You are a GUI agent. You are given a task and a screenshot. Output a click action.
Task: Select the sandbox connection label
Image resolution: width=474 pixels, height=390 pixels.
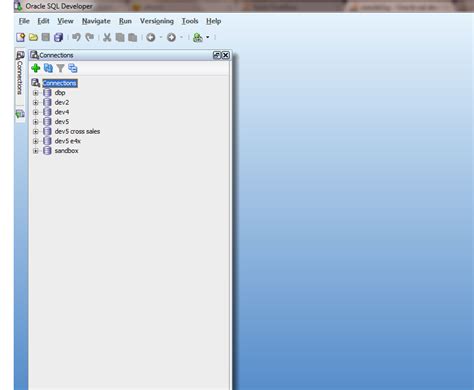(x=67, y=151)
